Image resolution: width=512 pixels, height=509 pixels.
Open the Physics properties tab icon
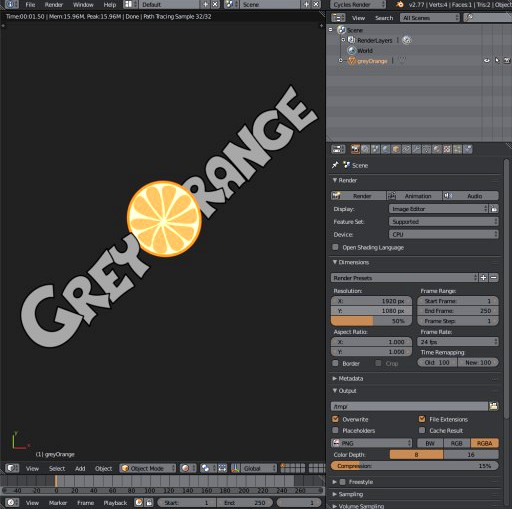pos(468,149)
